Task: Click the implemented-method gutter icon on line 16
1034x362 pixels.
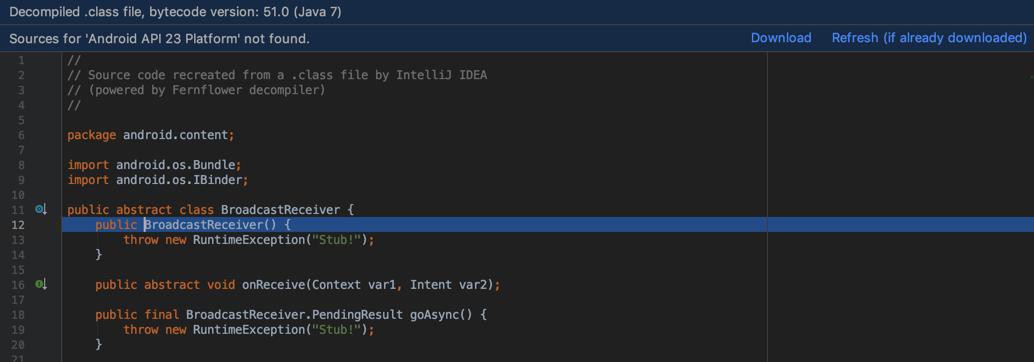Action: click(41, 284)
